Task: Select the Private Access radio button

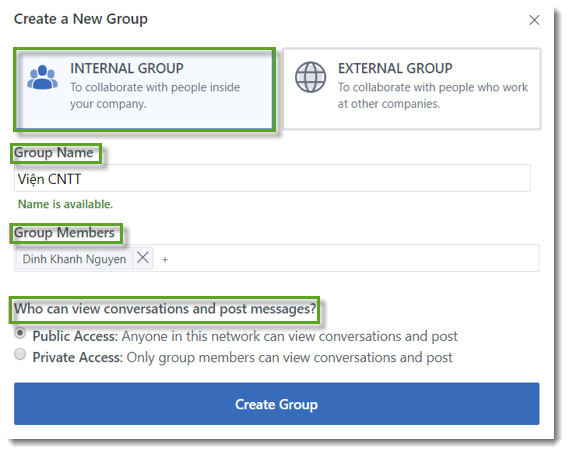Action: point(20,354)
